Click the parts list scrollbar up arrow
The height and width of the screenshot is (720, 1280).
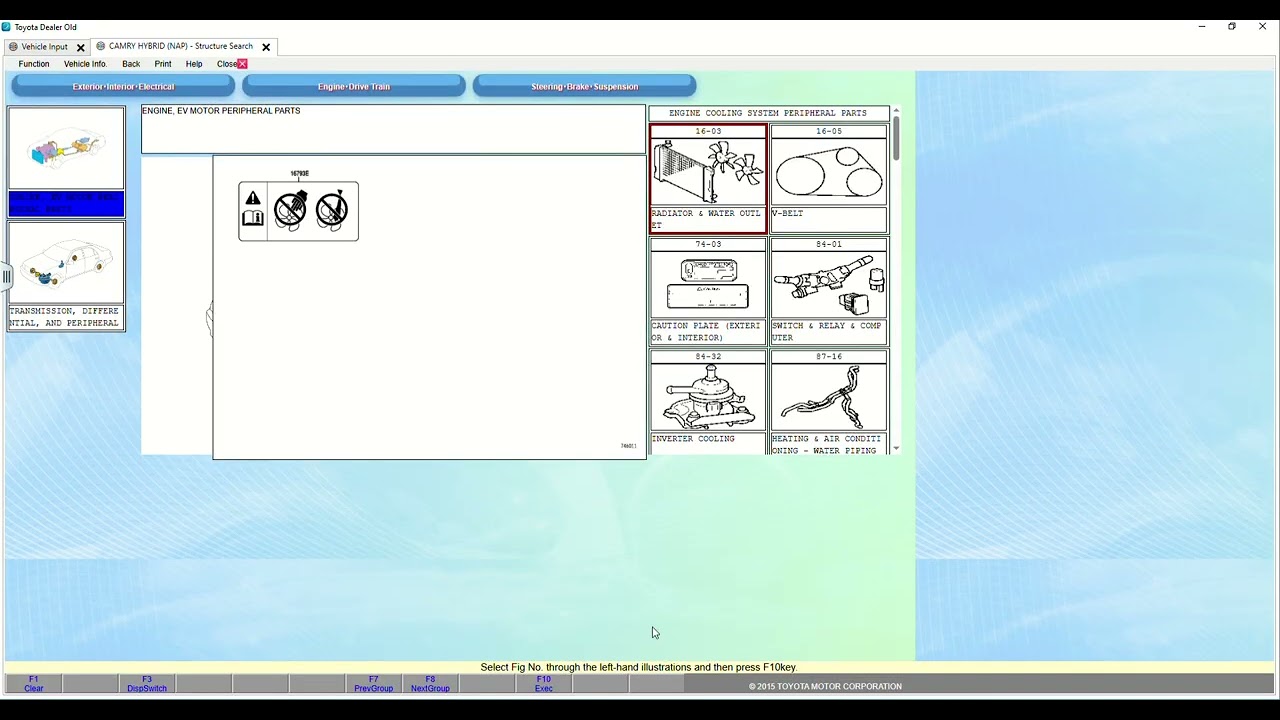tap(896, 110)
